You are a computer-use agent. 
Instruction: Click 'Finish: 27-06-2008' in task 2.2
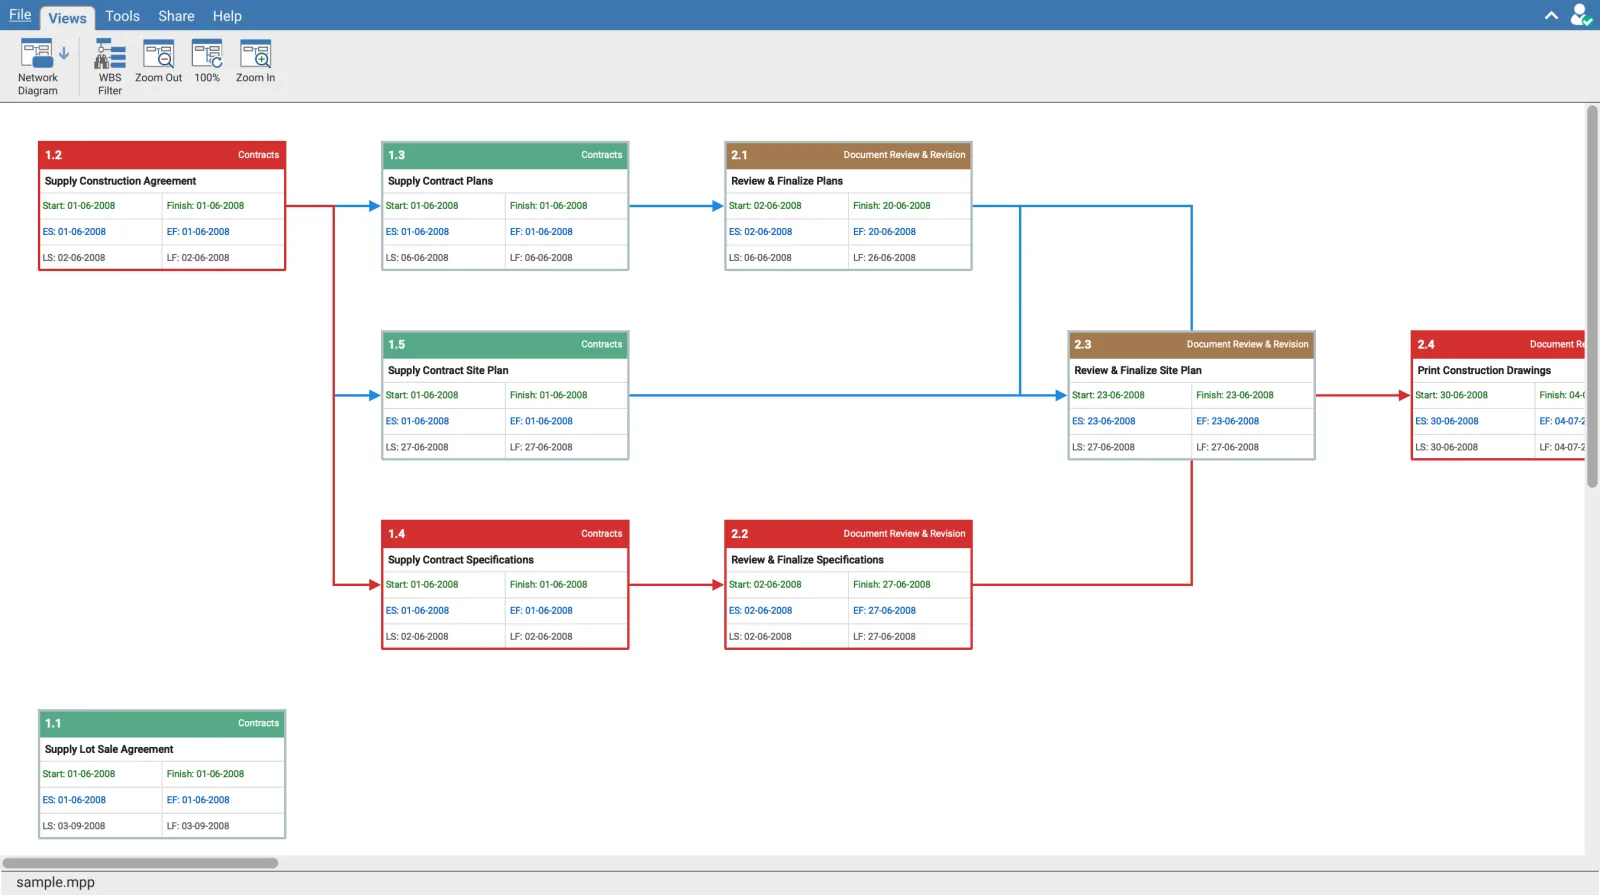coord(891,585)
